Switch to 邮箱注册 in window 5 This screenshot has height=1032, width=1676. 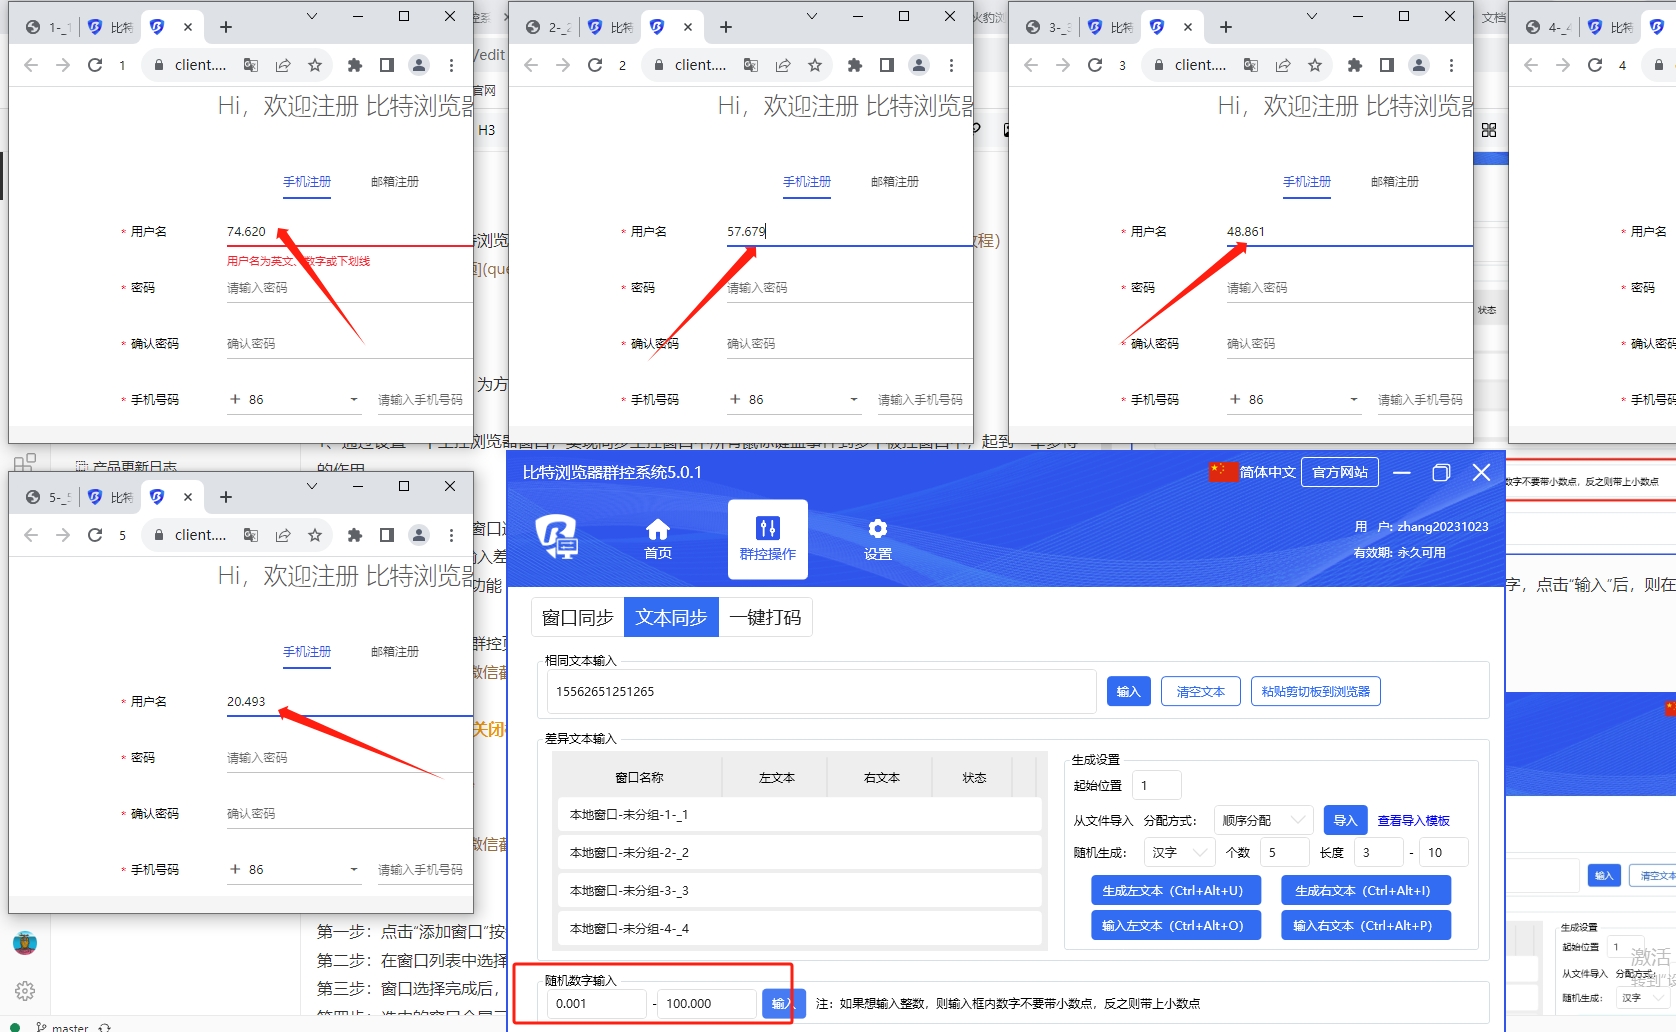pos(395,652)
